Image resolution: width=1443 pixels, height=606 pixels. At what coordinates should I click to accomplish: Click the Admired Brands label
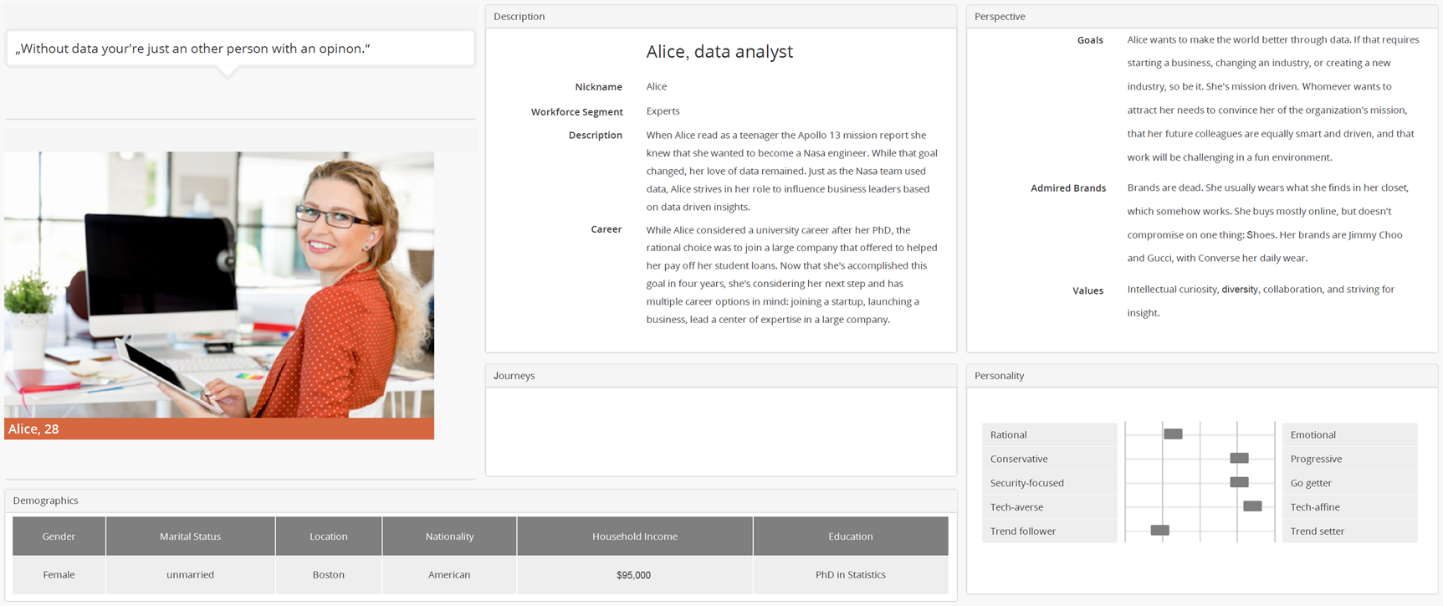point(1068,188)
